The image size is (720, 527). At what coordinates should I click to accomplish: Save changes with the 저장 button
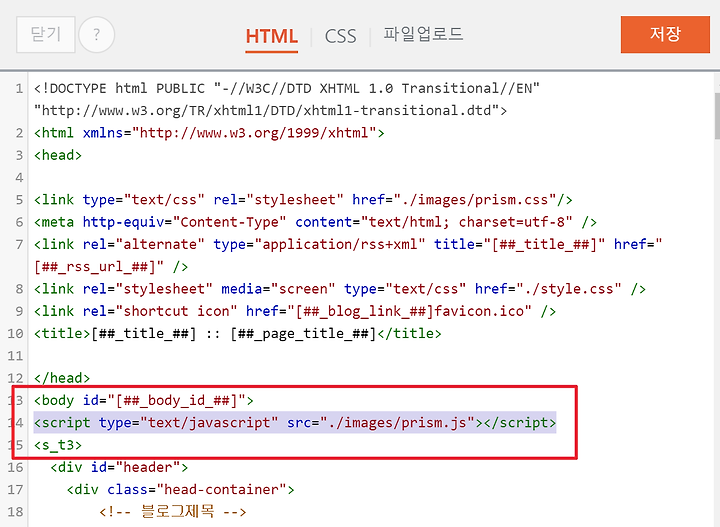(665, 34)
